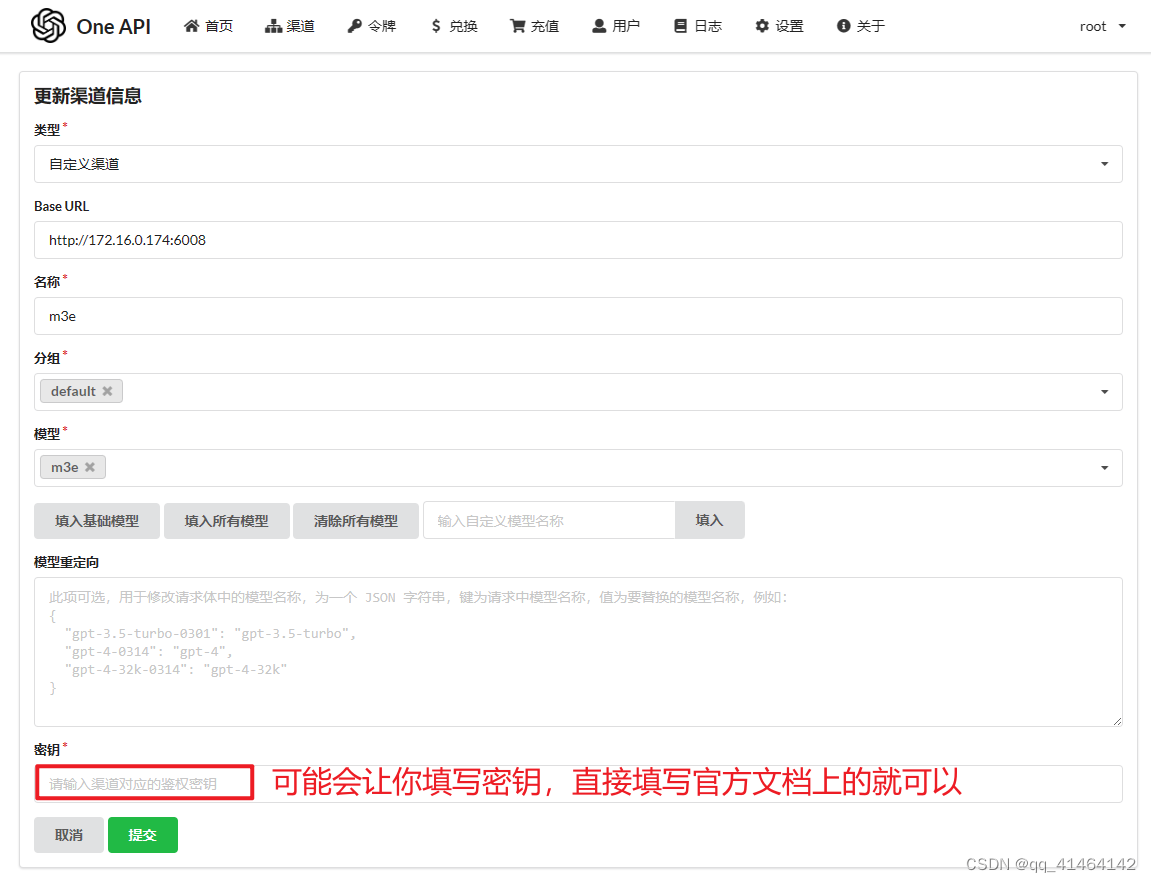Click the green 提交 submit button
The width and height of the screenshot is (1151, 882).
[x=142, y=834]
